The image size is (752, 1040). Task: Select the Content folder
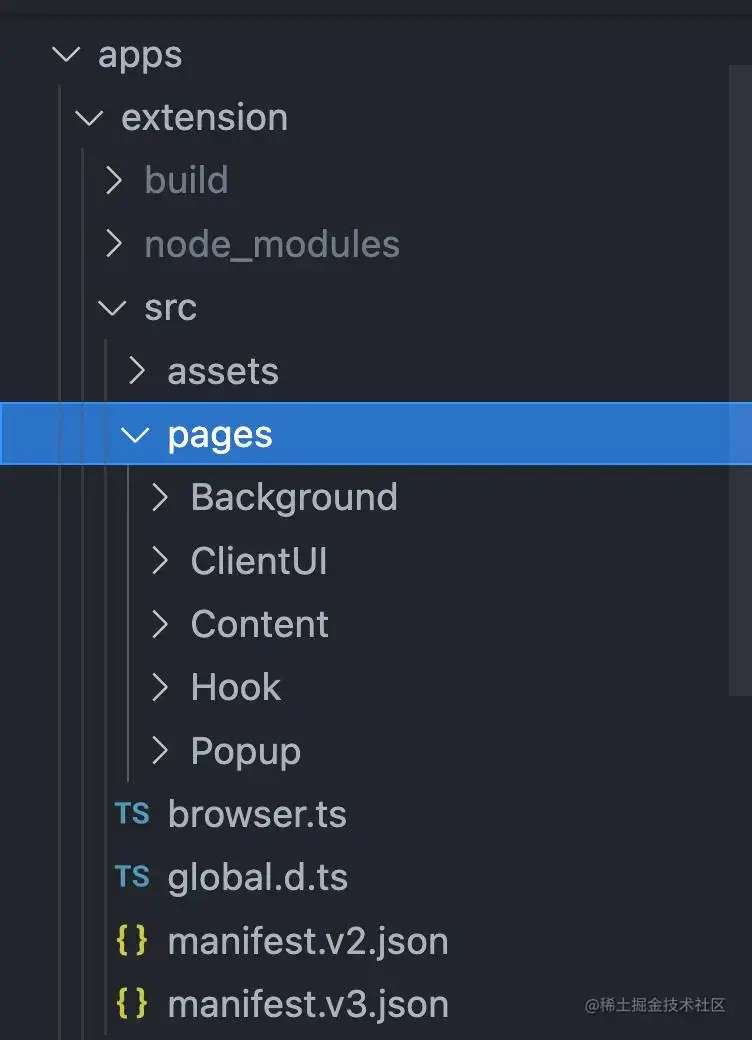259,624
